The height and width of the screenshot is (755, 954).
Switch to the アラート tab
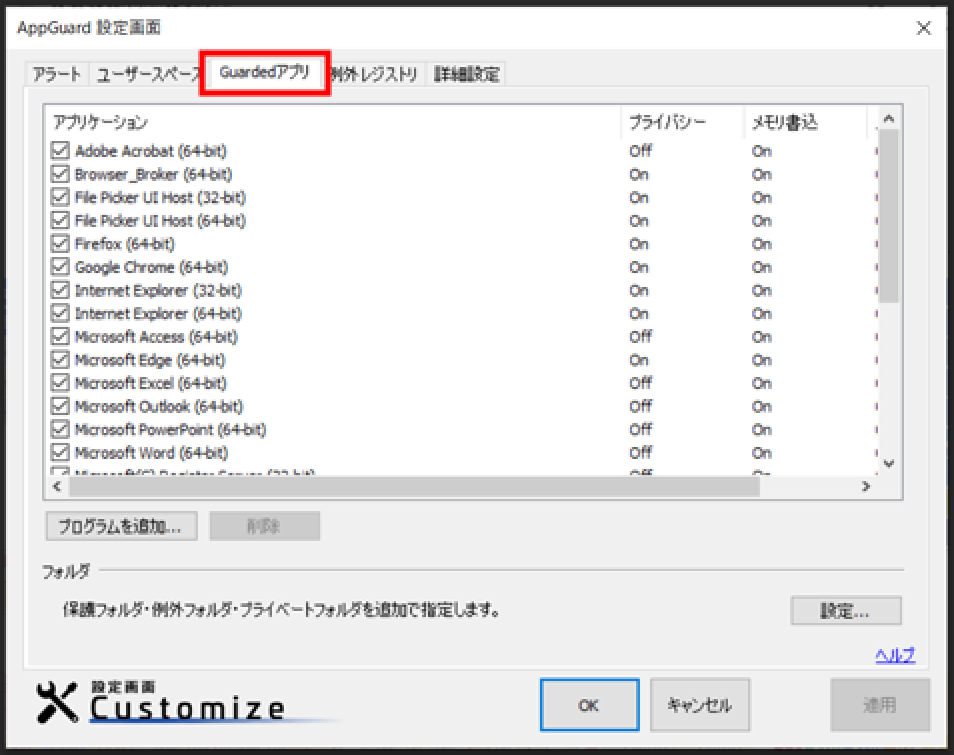coord(57,74)
